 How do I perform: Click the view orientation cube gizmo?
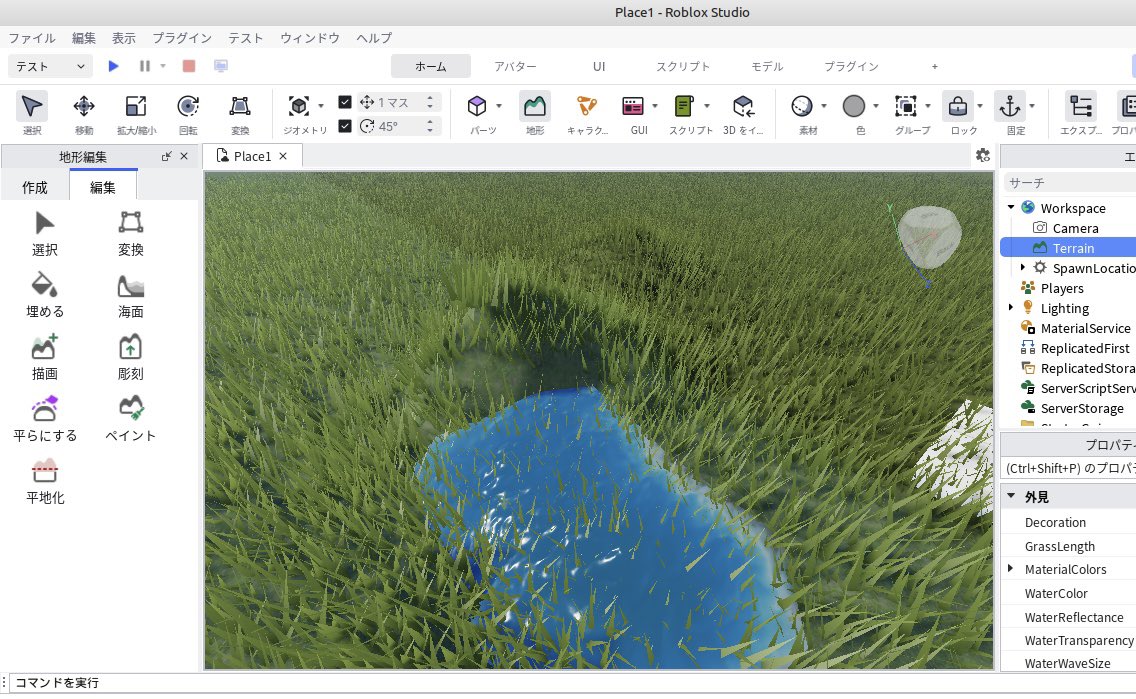click(929, 238)
